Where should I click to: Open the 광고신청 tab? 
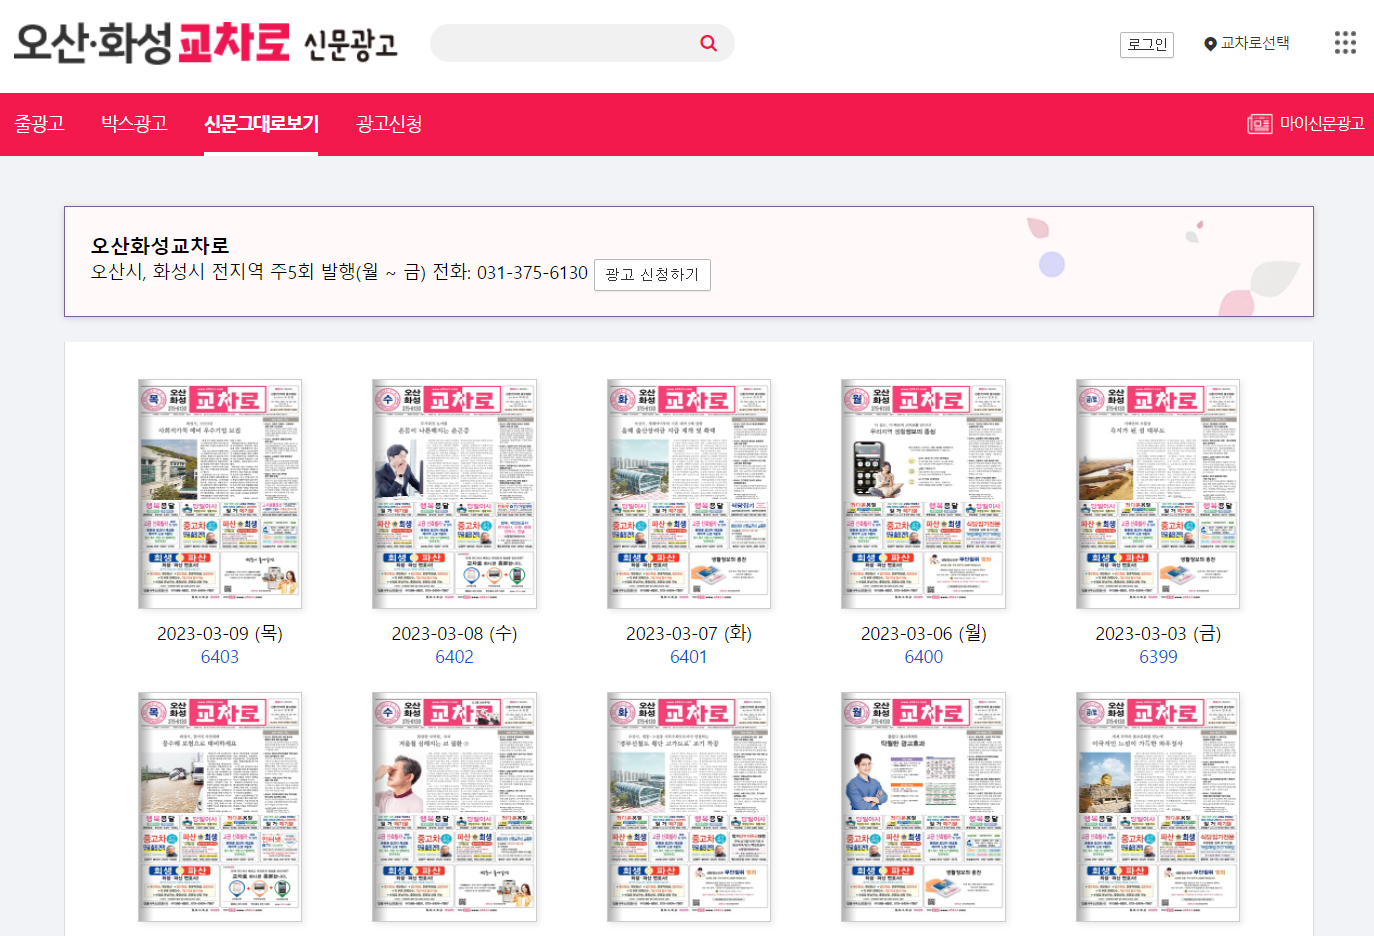point(389,124)
